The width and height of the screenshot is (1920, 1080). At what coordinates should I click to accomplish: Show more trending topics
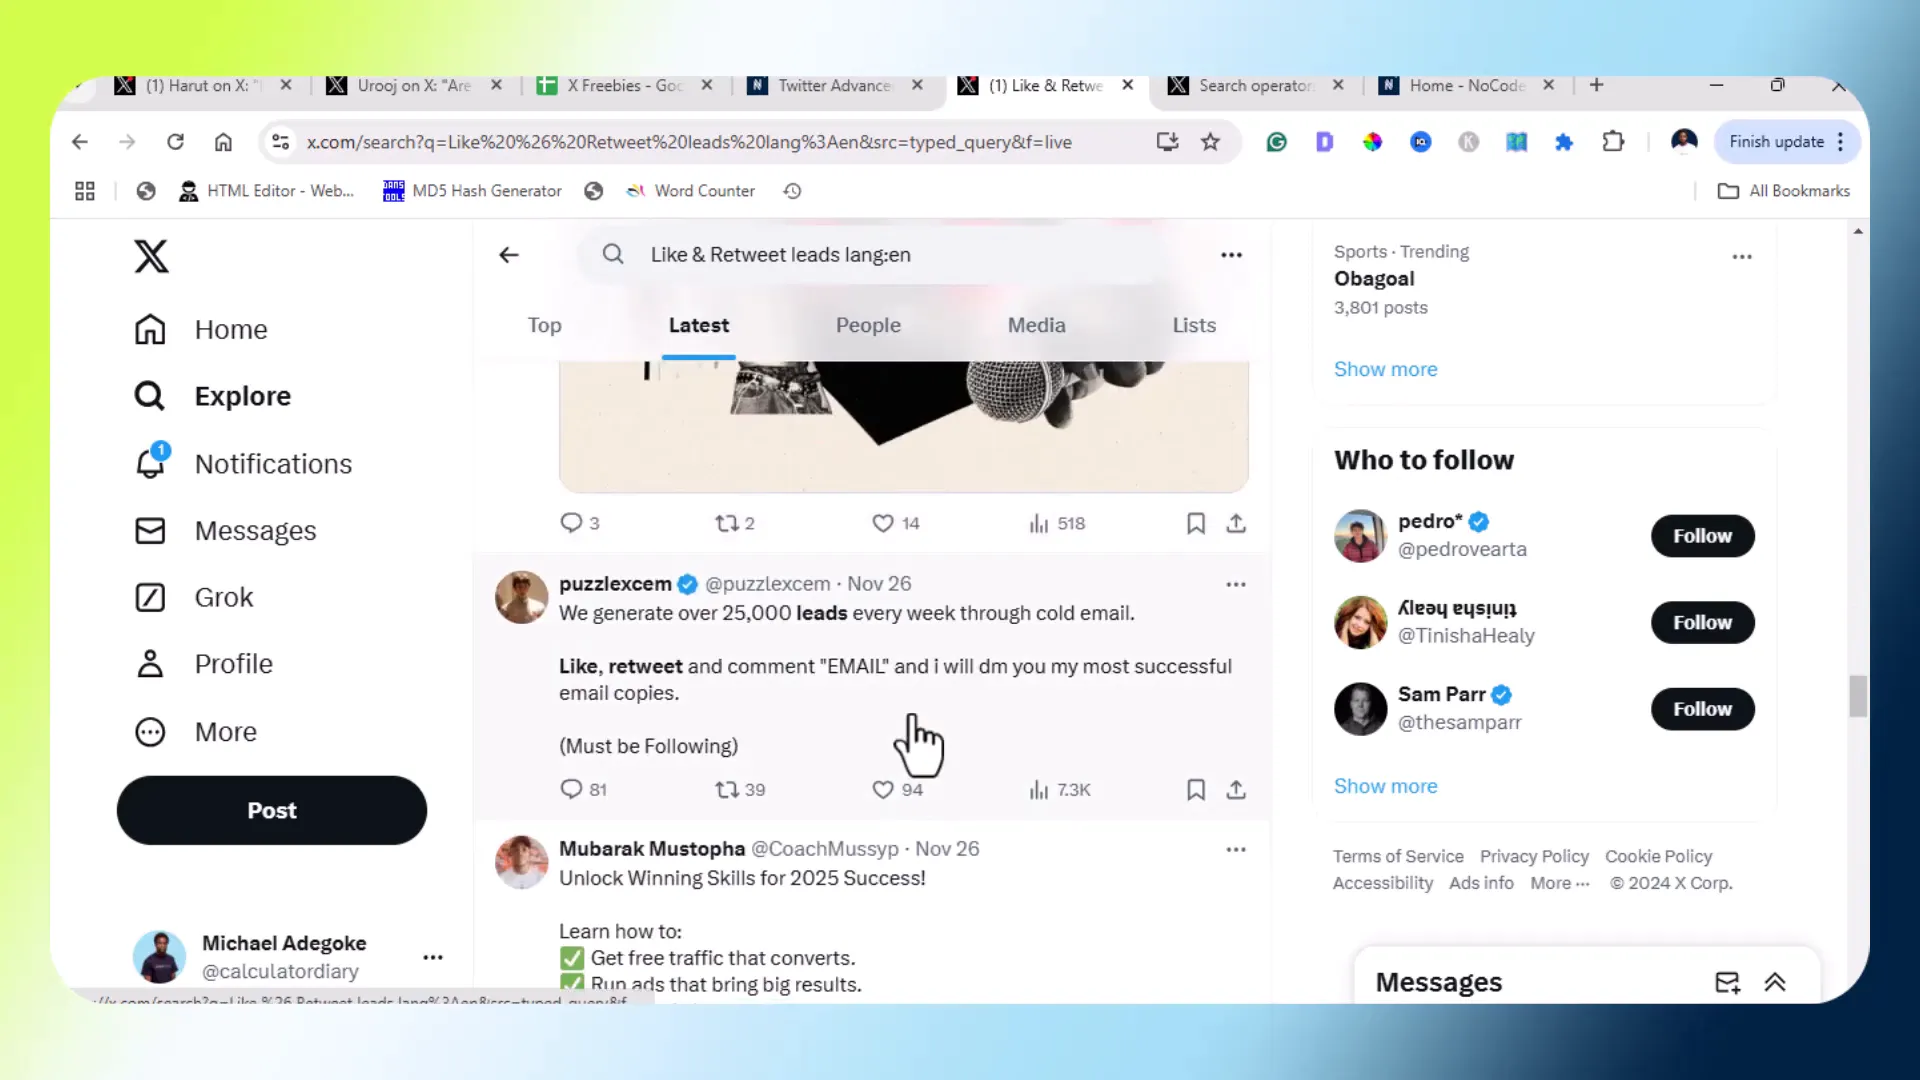click(1385, 369)
